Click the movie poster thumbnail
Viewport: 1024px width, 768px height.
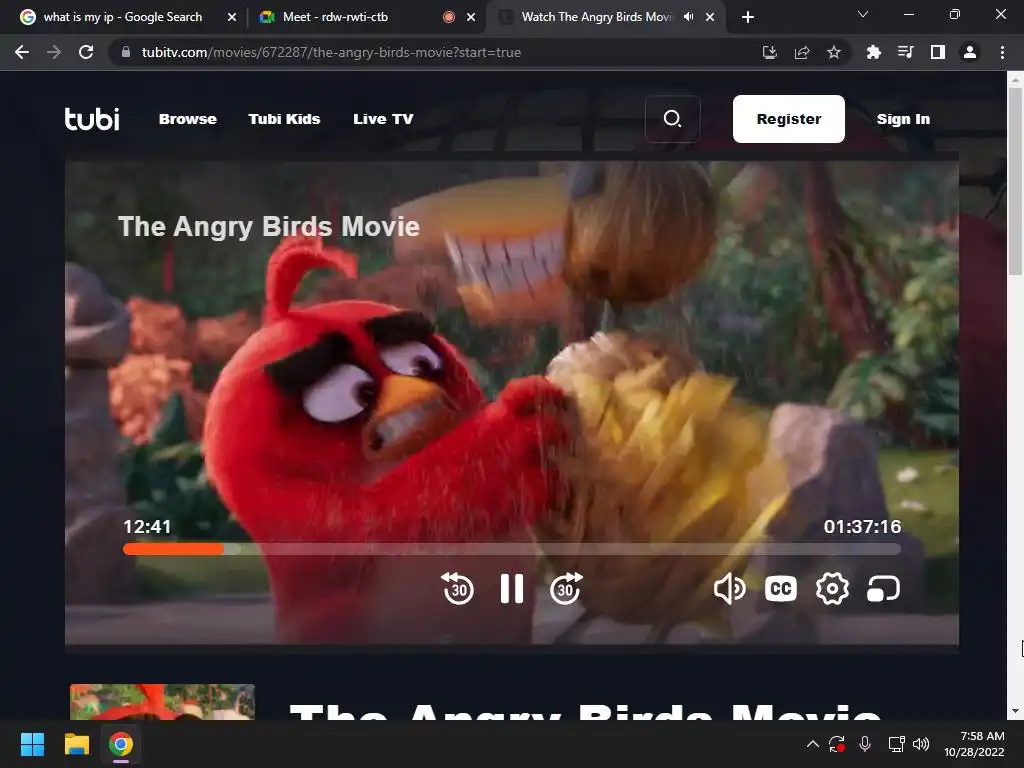pyautogui.click(x=162, y=701)
